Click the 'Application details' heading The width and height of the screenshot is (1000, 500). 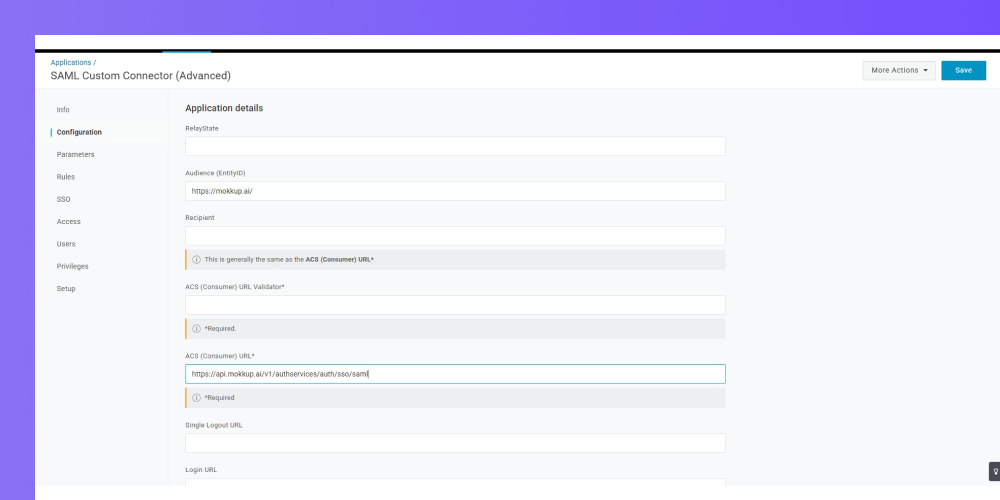(x=224, y=108)
